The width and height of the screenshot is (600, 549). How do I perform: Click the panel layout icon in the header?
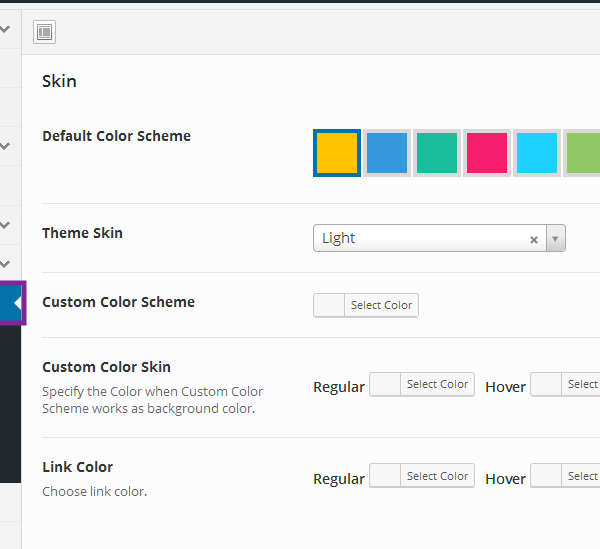(44, 33)
